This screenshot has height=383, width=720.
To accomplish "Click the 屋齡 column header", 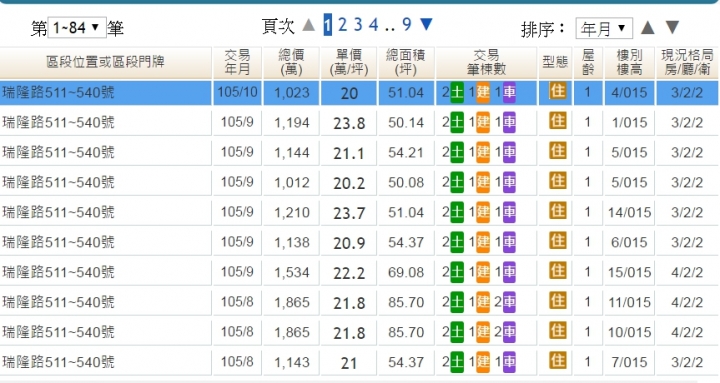I will point(588,62).
